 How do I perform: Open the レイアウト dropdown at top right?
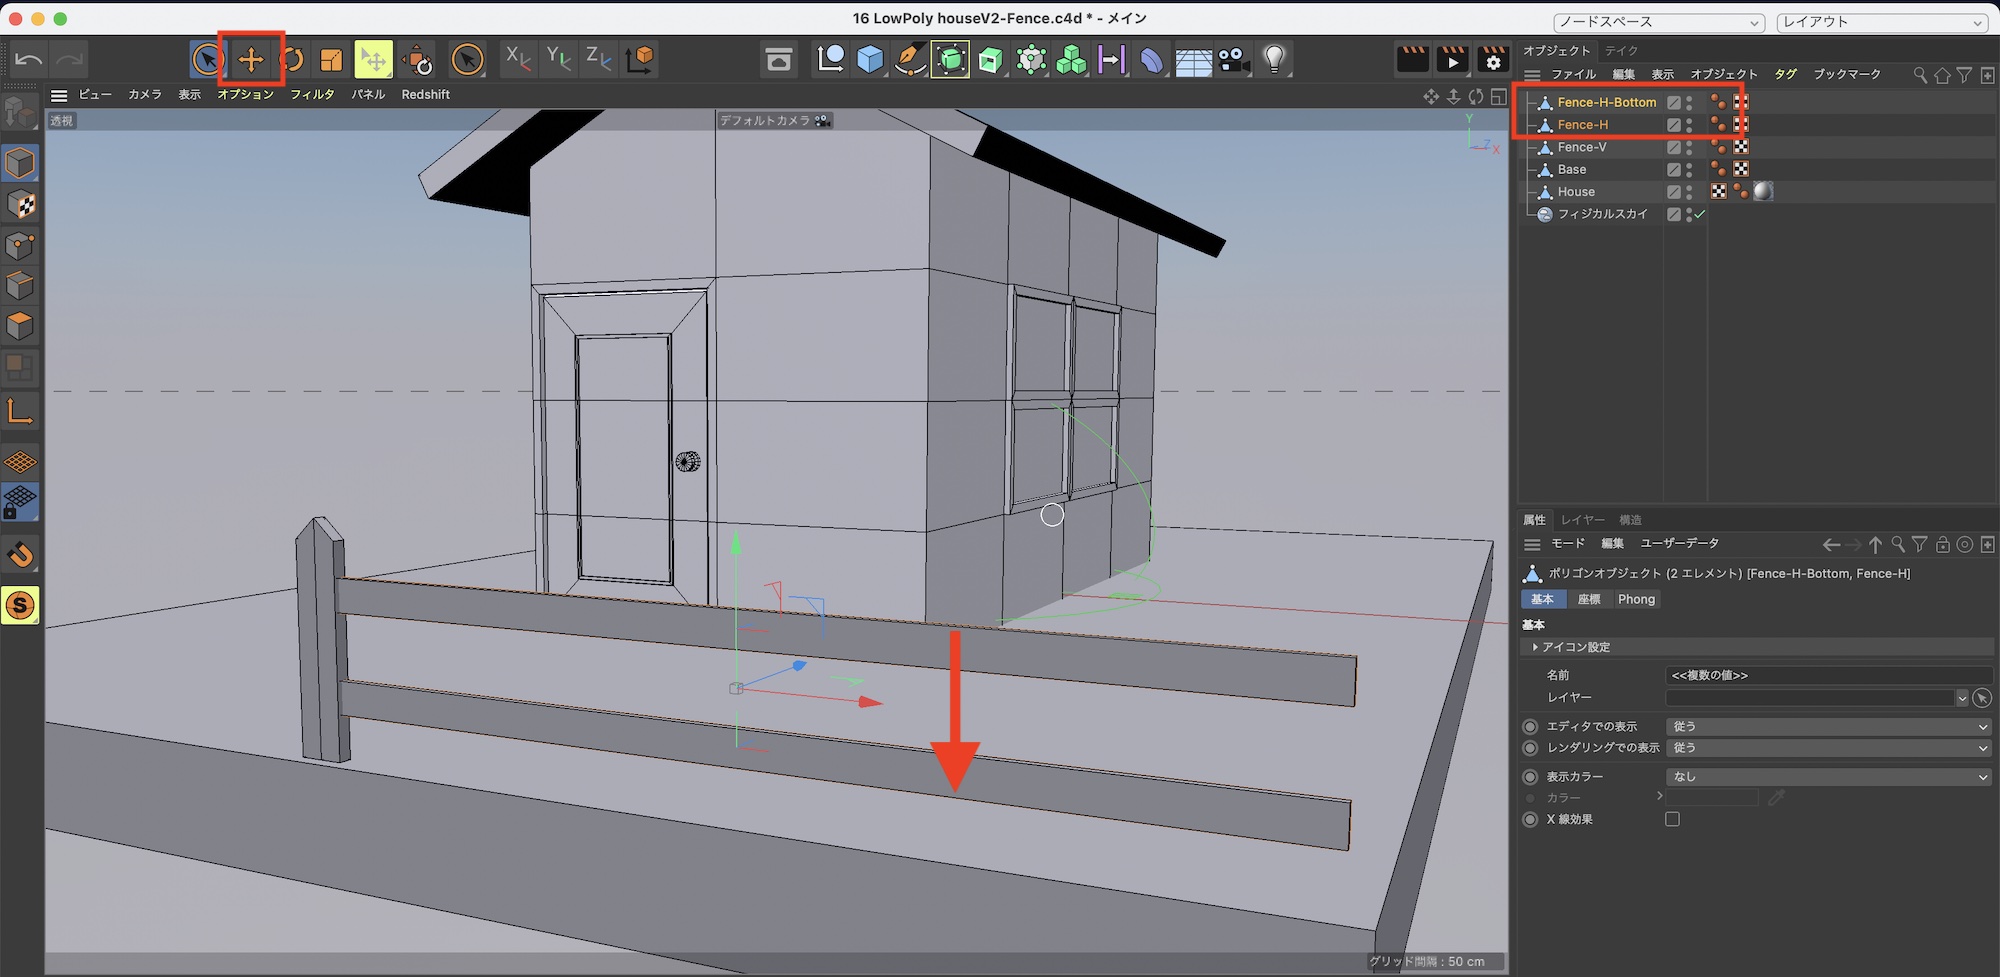[1881, 22]
